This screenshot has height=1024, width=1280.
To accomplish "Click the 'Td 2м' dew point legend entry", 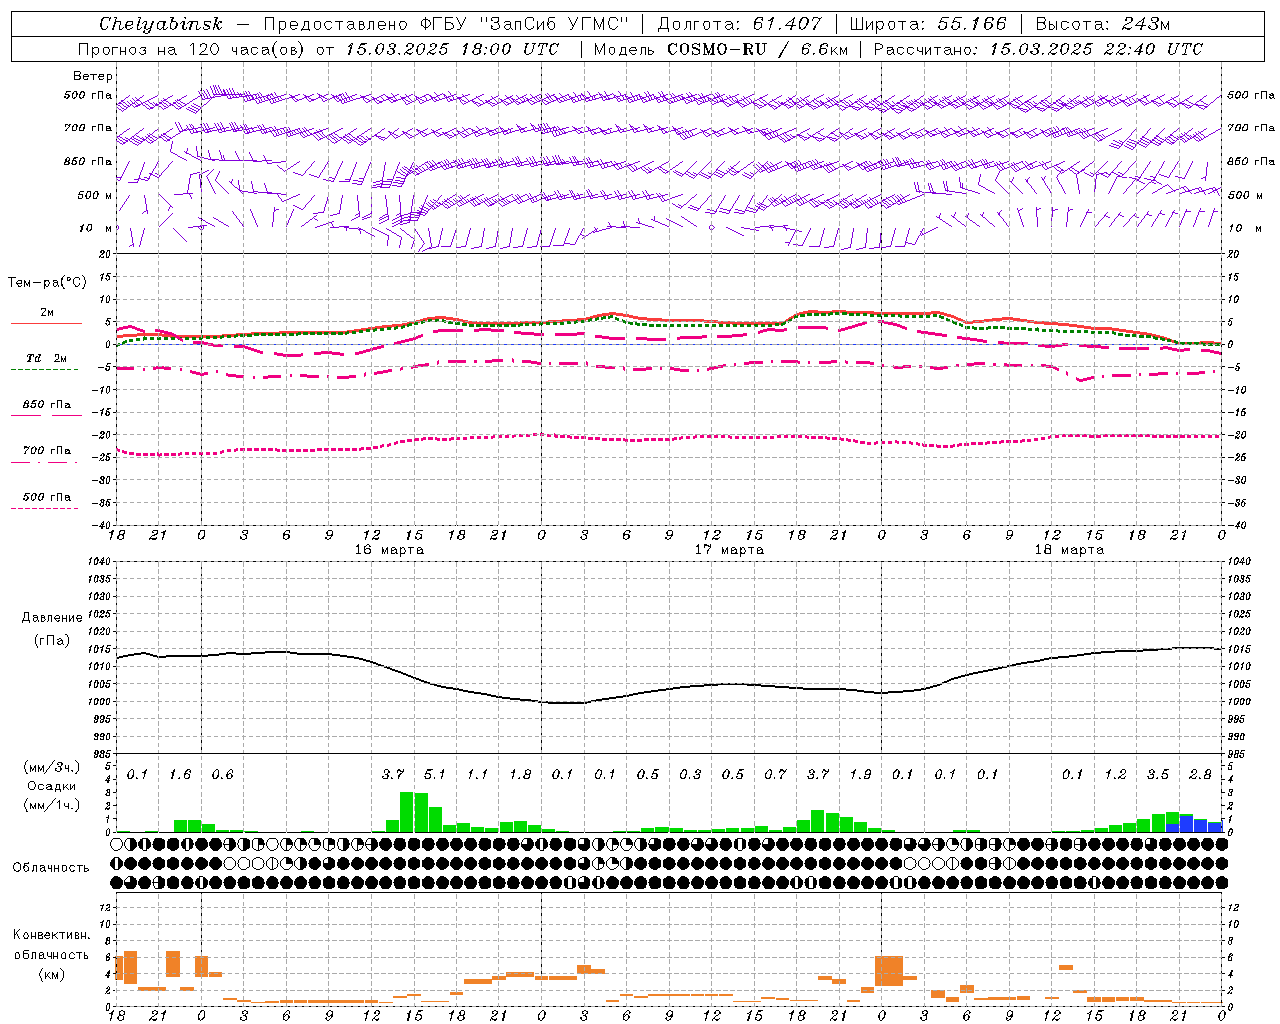I will (x=47, y=358).
